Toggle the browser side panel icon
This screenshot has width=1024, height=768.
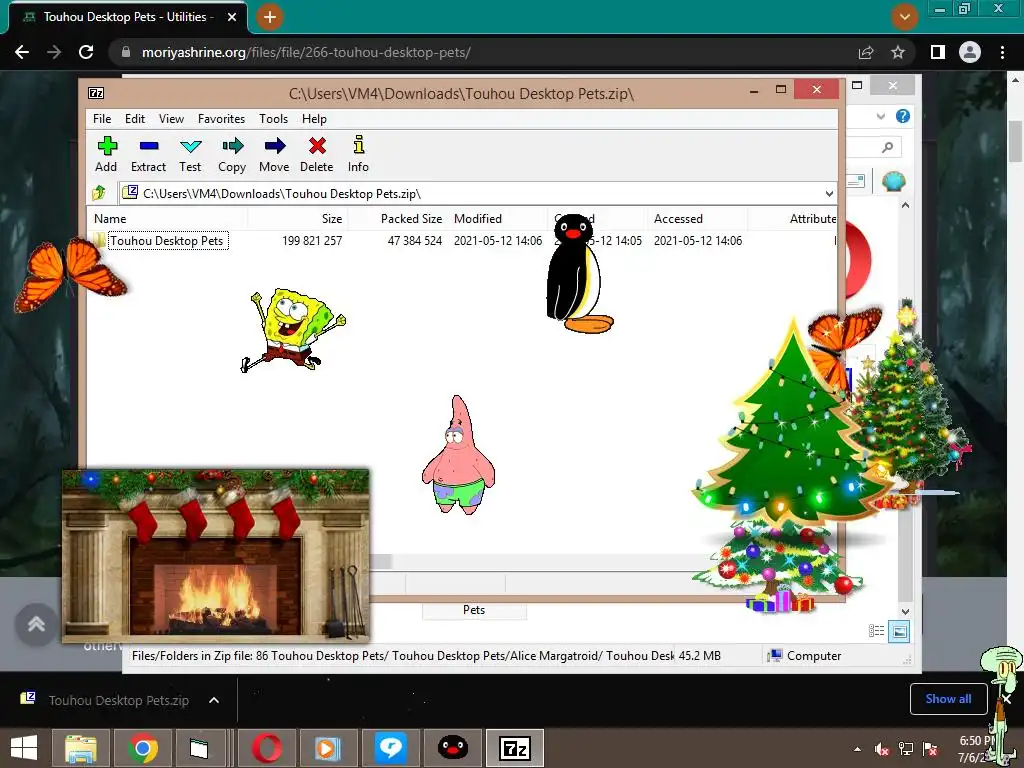click(x=938, y=52)
